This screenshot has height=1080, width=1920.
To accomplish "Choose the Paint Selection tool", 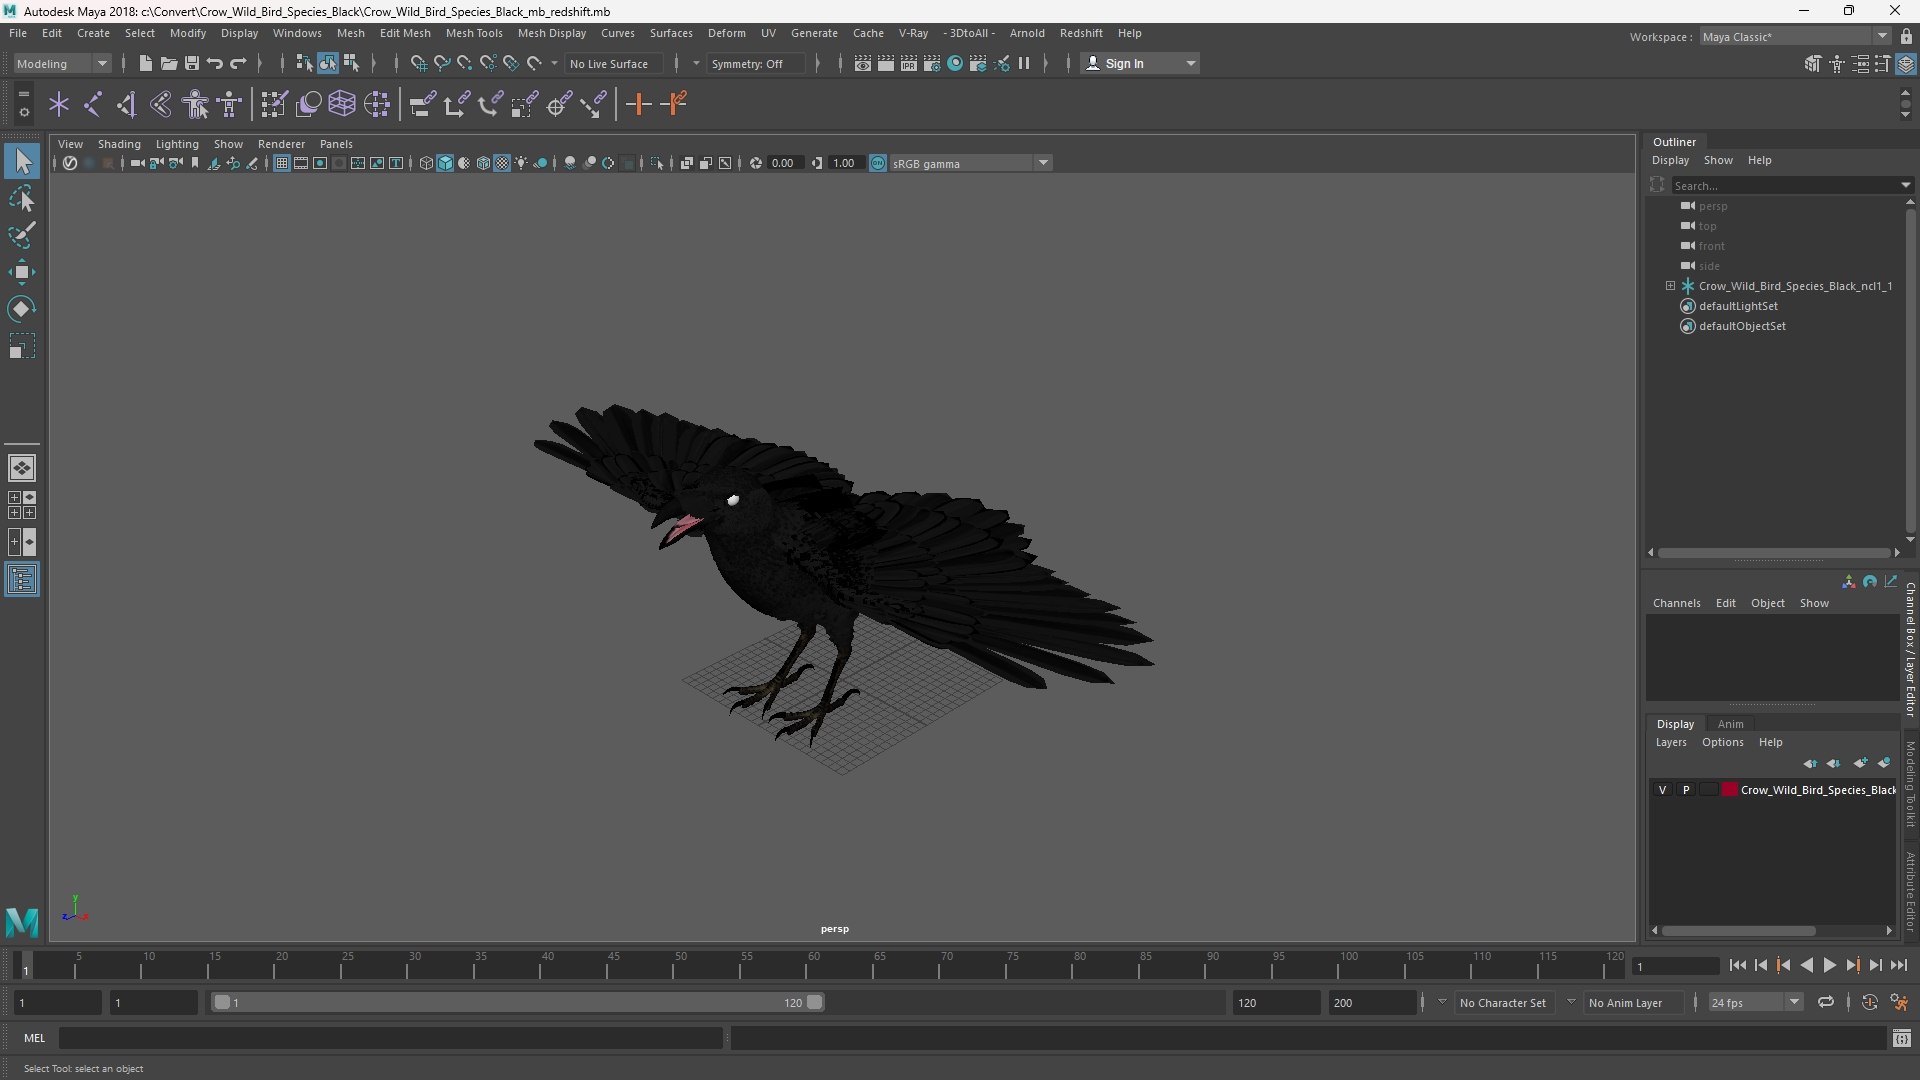I will coord(22,235).
